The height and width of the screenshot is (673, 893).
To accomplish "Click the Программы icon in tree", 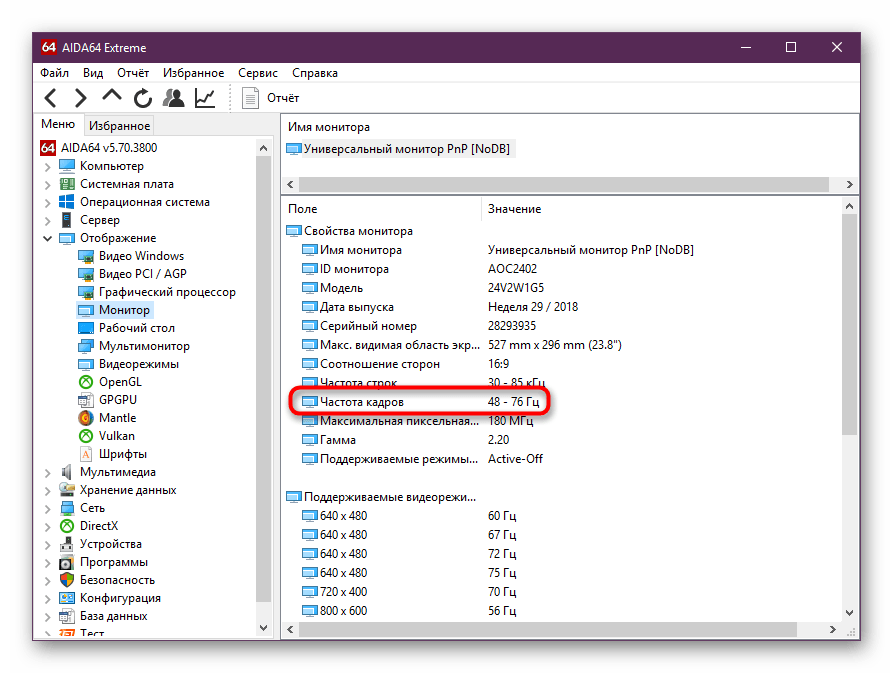I will [x=67, y=563].
